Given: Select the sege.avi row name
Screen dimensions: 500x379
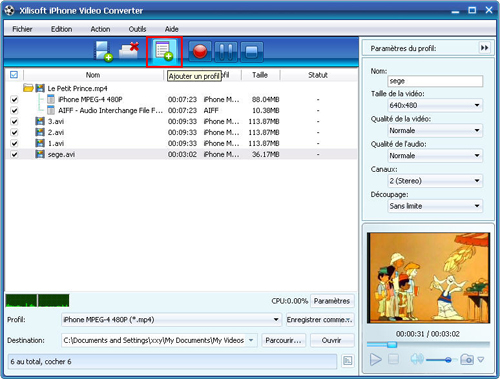Looking at the screenshot, I should [x=61, y=154].
